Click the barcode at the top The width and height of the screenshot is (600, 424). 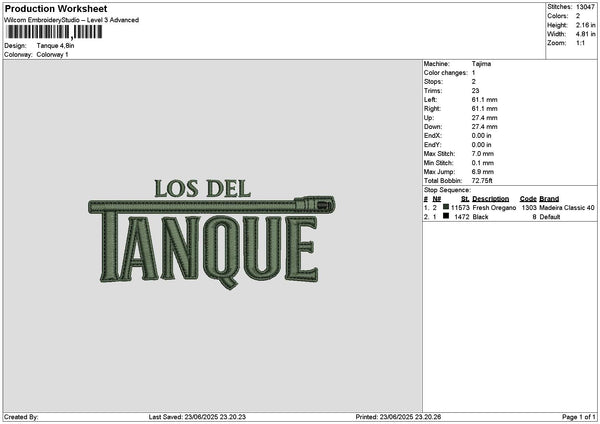[x=54, y=32]
